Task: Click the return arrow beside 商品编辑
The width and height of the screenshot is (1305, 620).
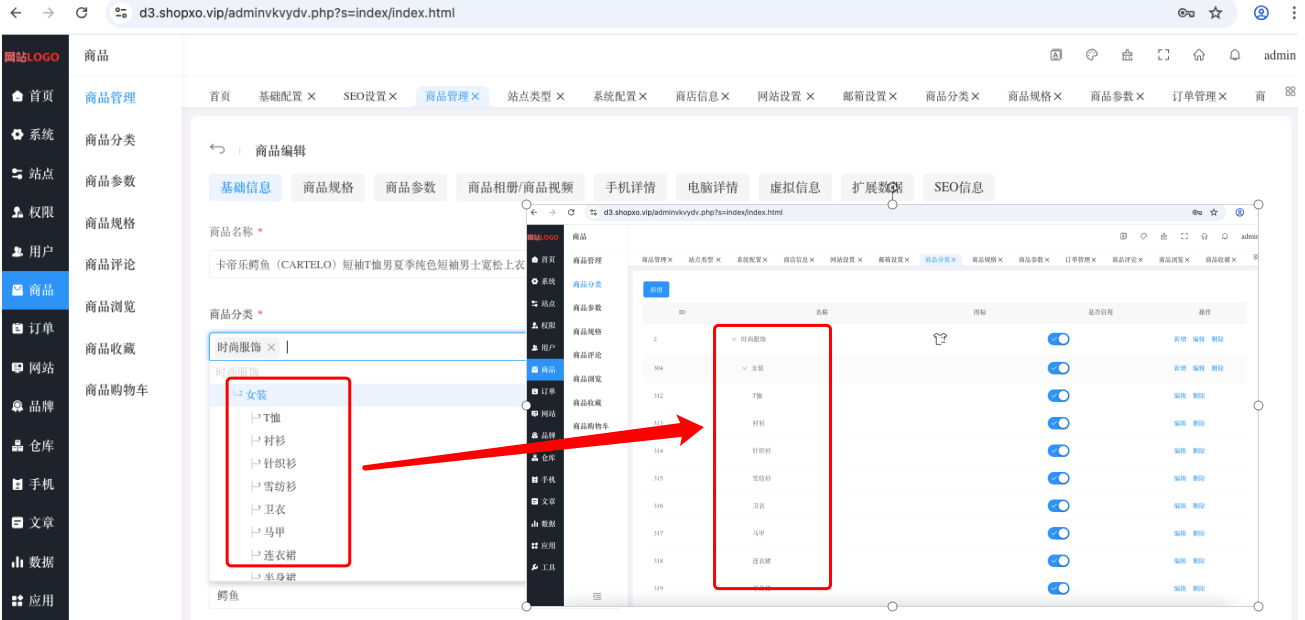Action: (x=217, y=149)
